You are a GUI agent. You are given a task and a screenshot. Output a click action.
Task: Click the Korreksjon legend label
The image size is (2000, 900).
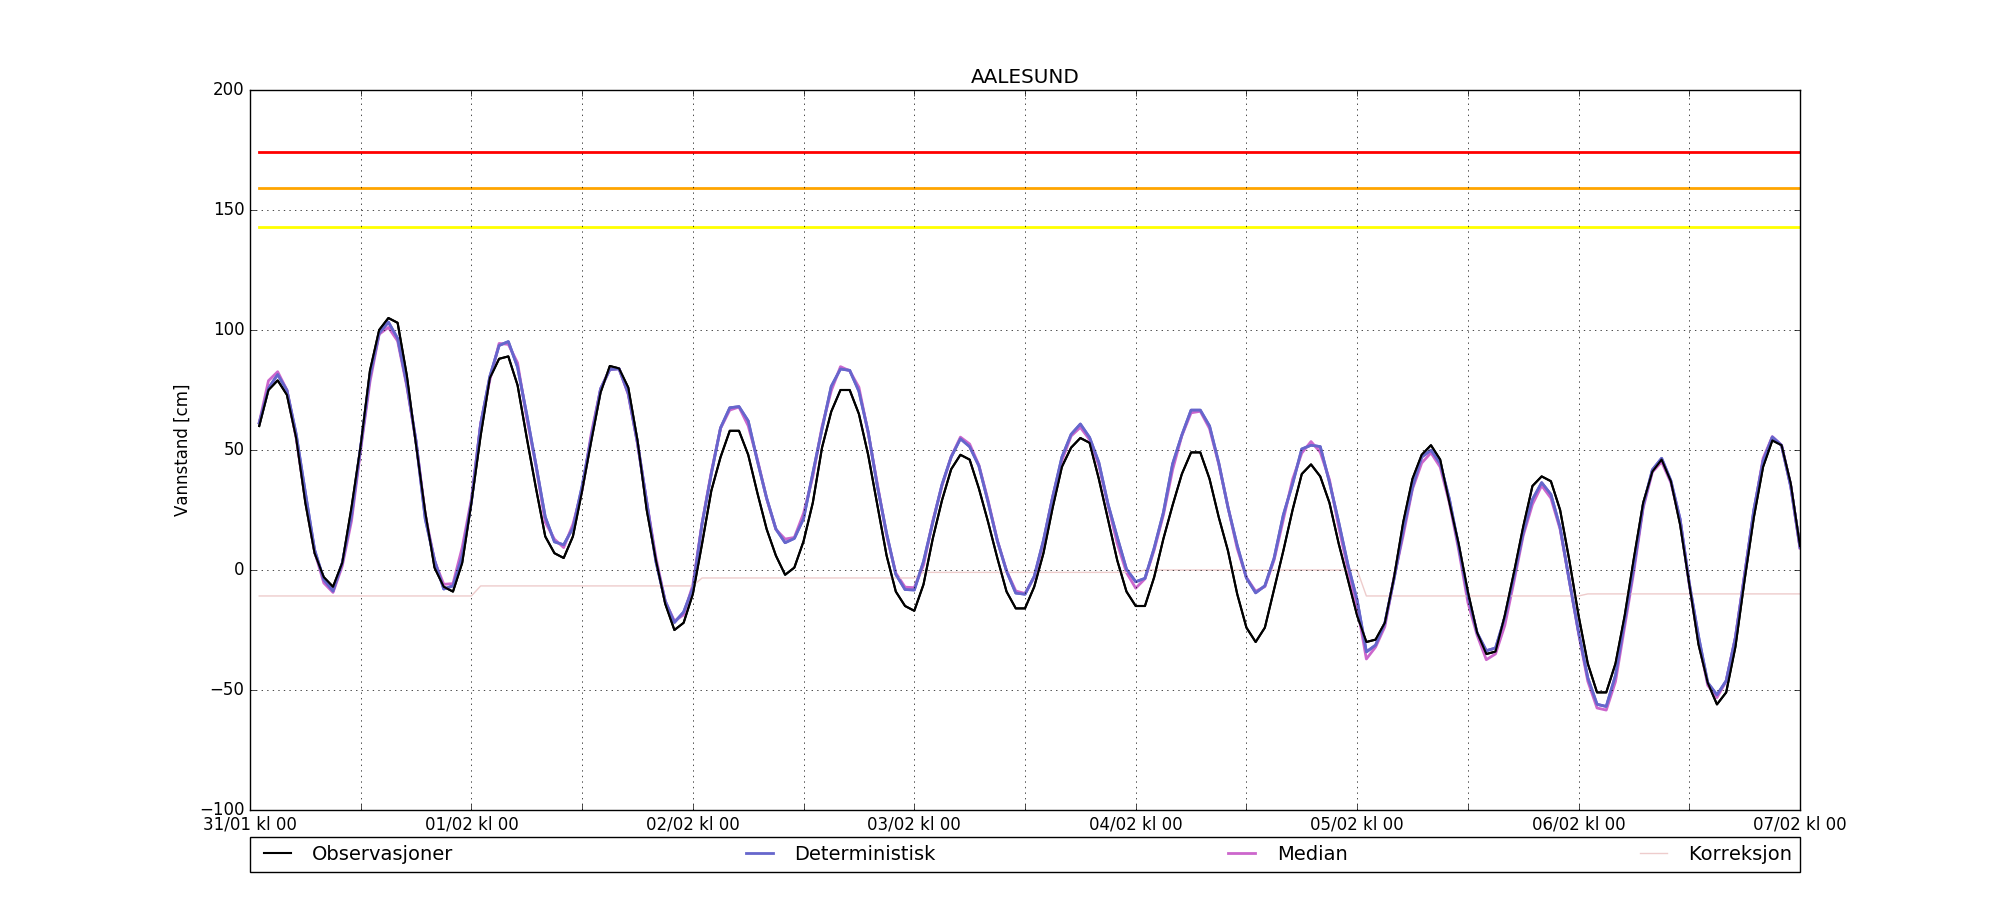pos(1739,854)
